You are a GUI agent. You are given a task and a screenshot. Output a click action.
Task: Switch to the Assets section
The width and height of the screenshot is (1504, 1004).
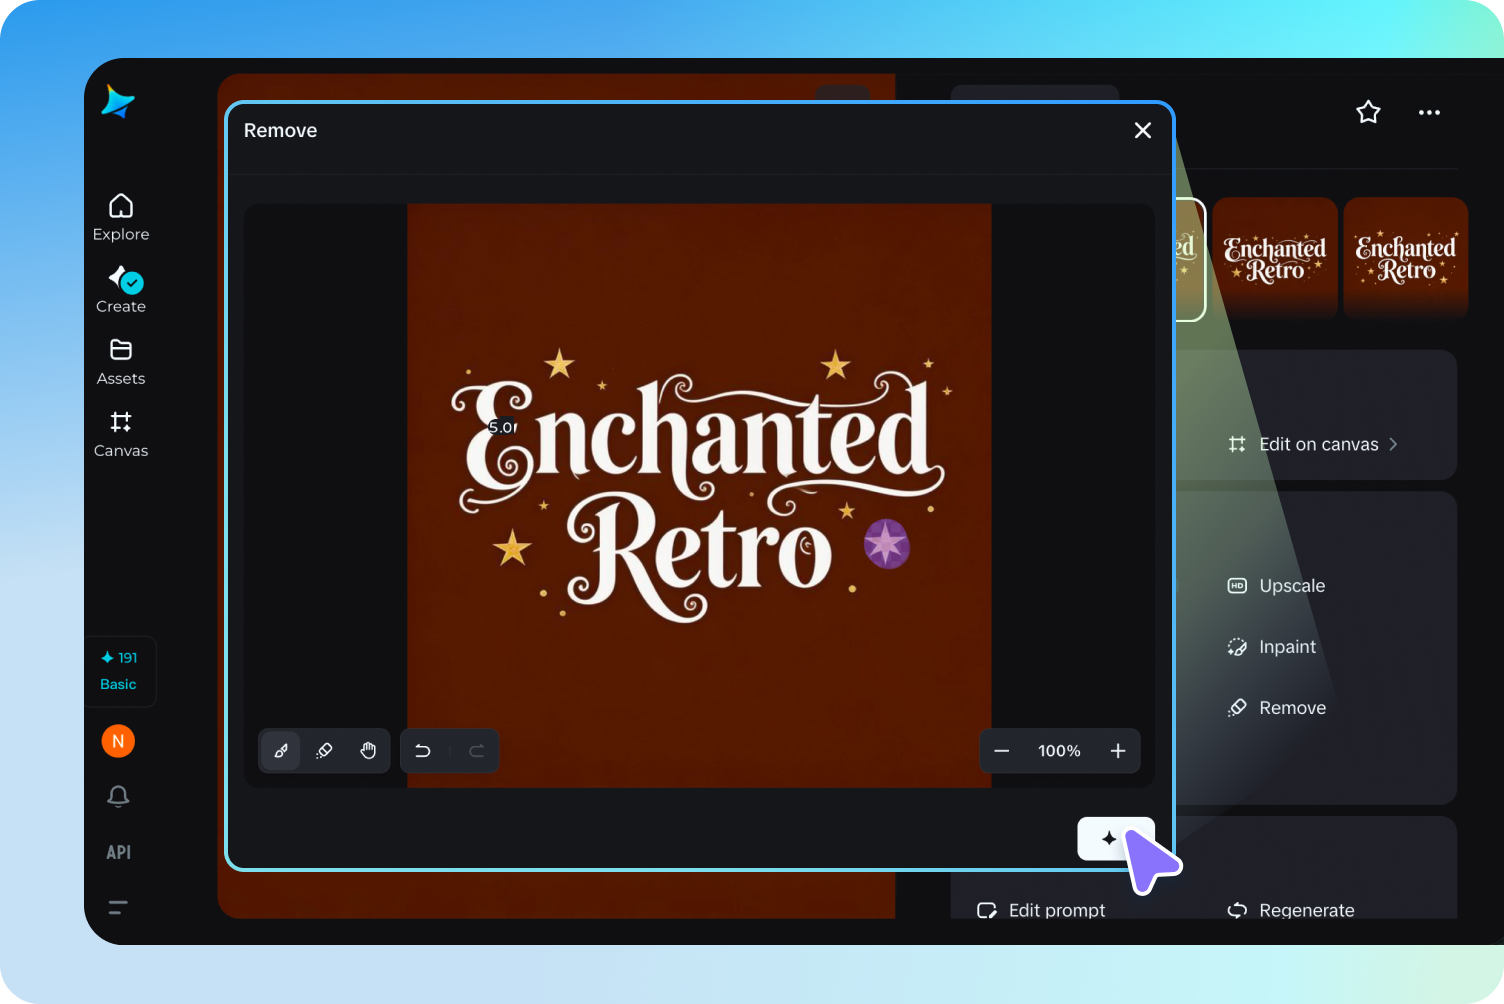120,361
